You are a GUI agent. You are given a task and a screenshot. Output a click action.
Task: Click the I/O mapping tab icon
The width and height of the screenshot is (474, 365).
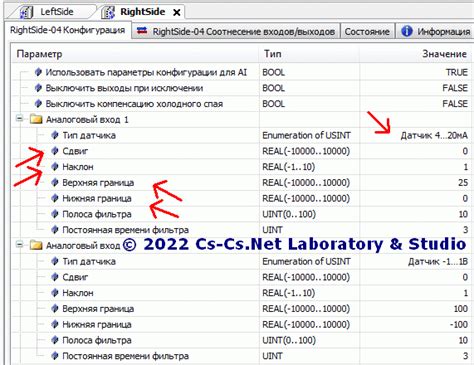[142, 31]
